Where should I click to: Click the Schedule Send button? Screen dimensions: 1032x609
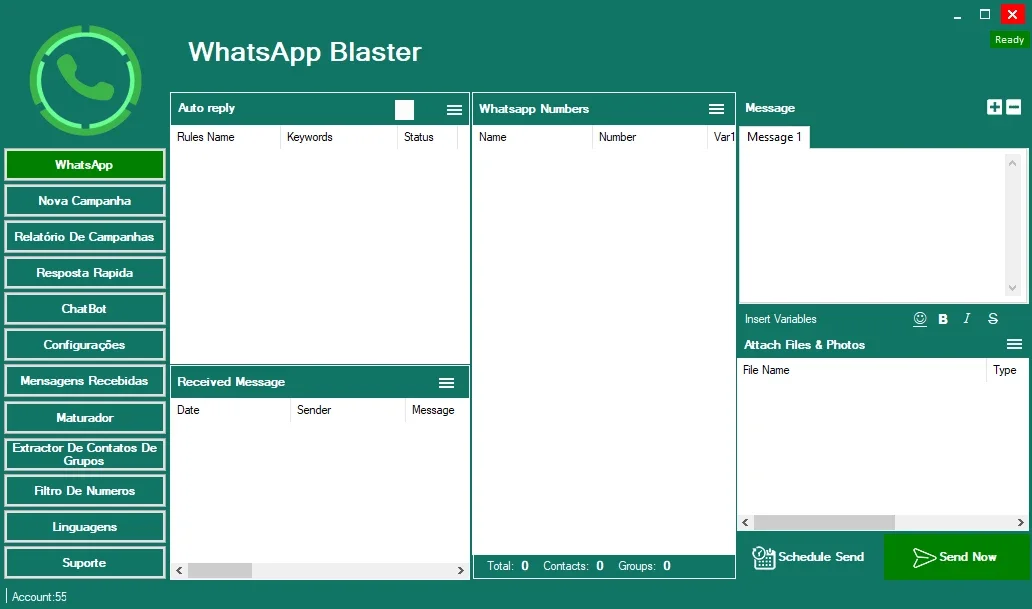tap(809, 557)
